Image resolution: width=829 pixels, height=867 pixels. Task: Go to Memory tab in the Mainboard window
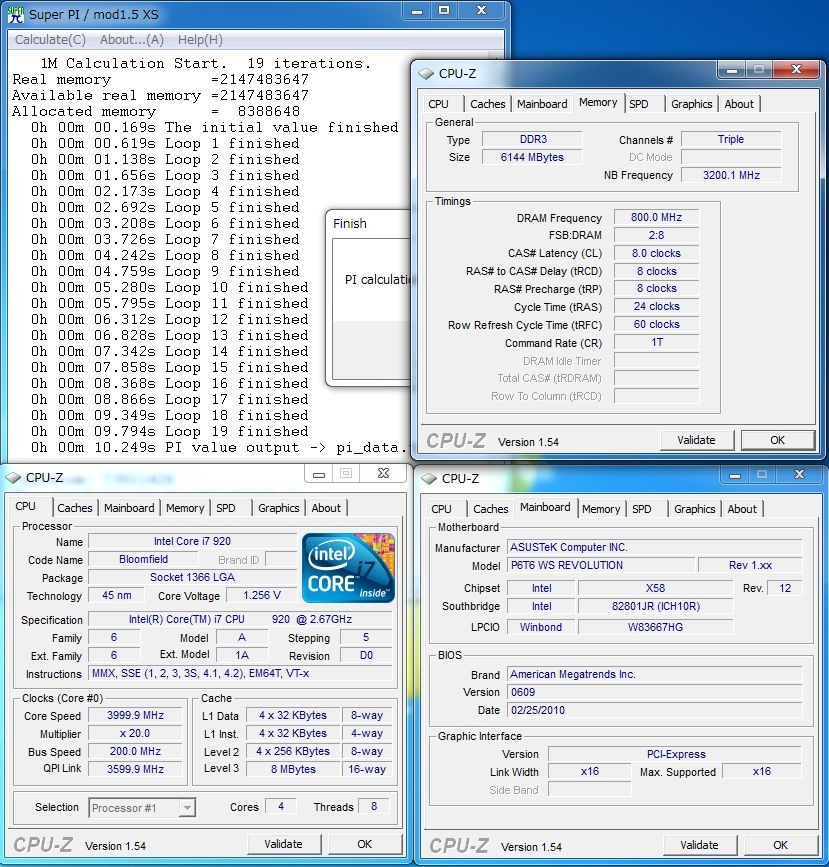[601, 509]
